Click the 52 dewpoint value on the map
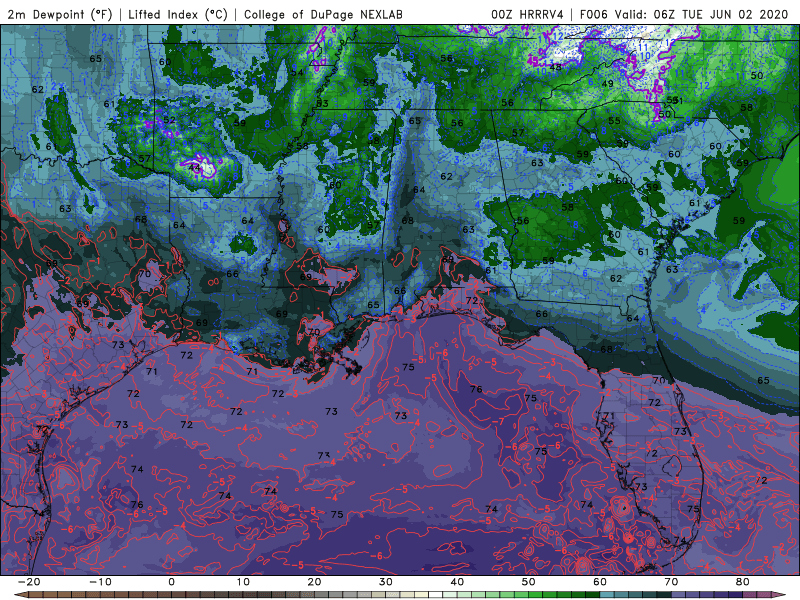This screenshot has width=800, height=600. [x=169, y=120]
